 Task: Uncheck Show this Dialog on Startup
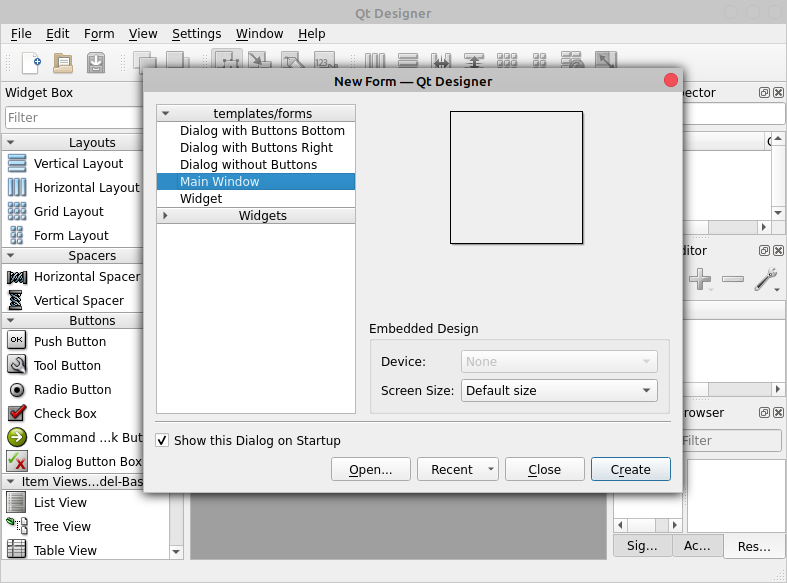(163, 440)
